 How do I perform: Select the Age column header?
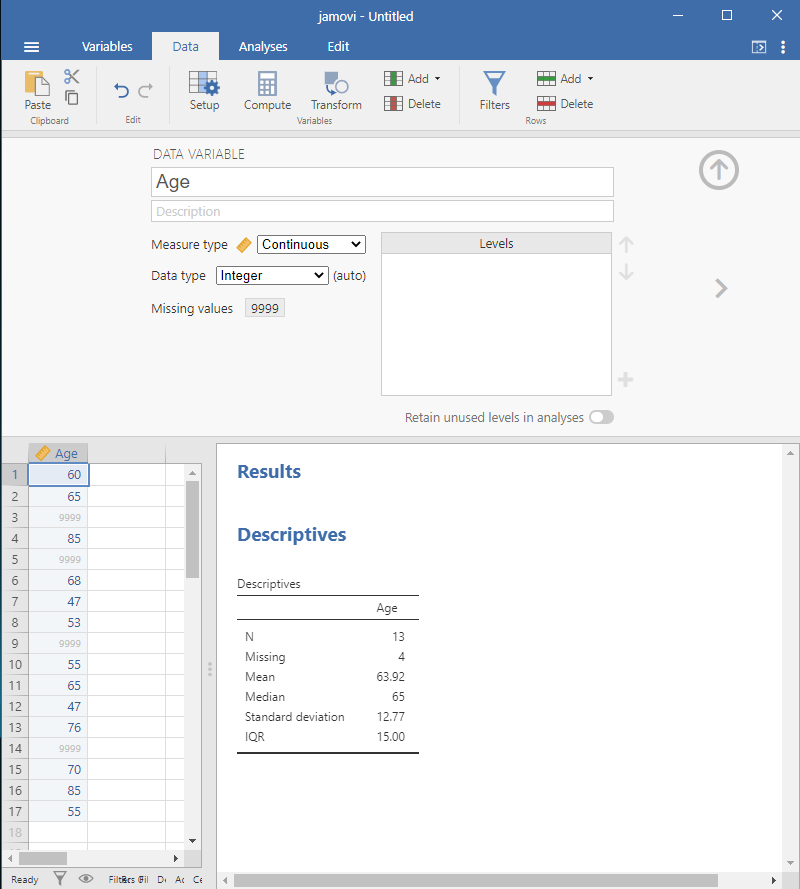tap(58, 454)
